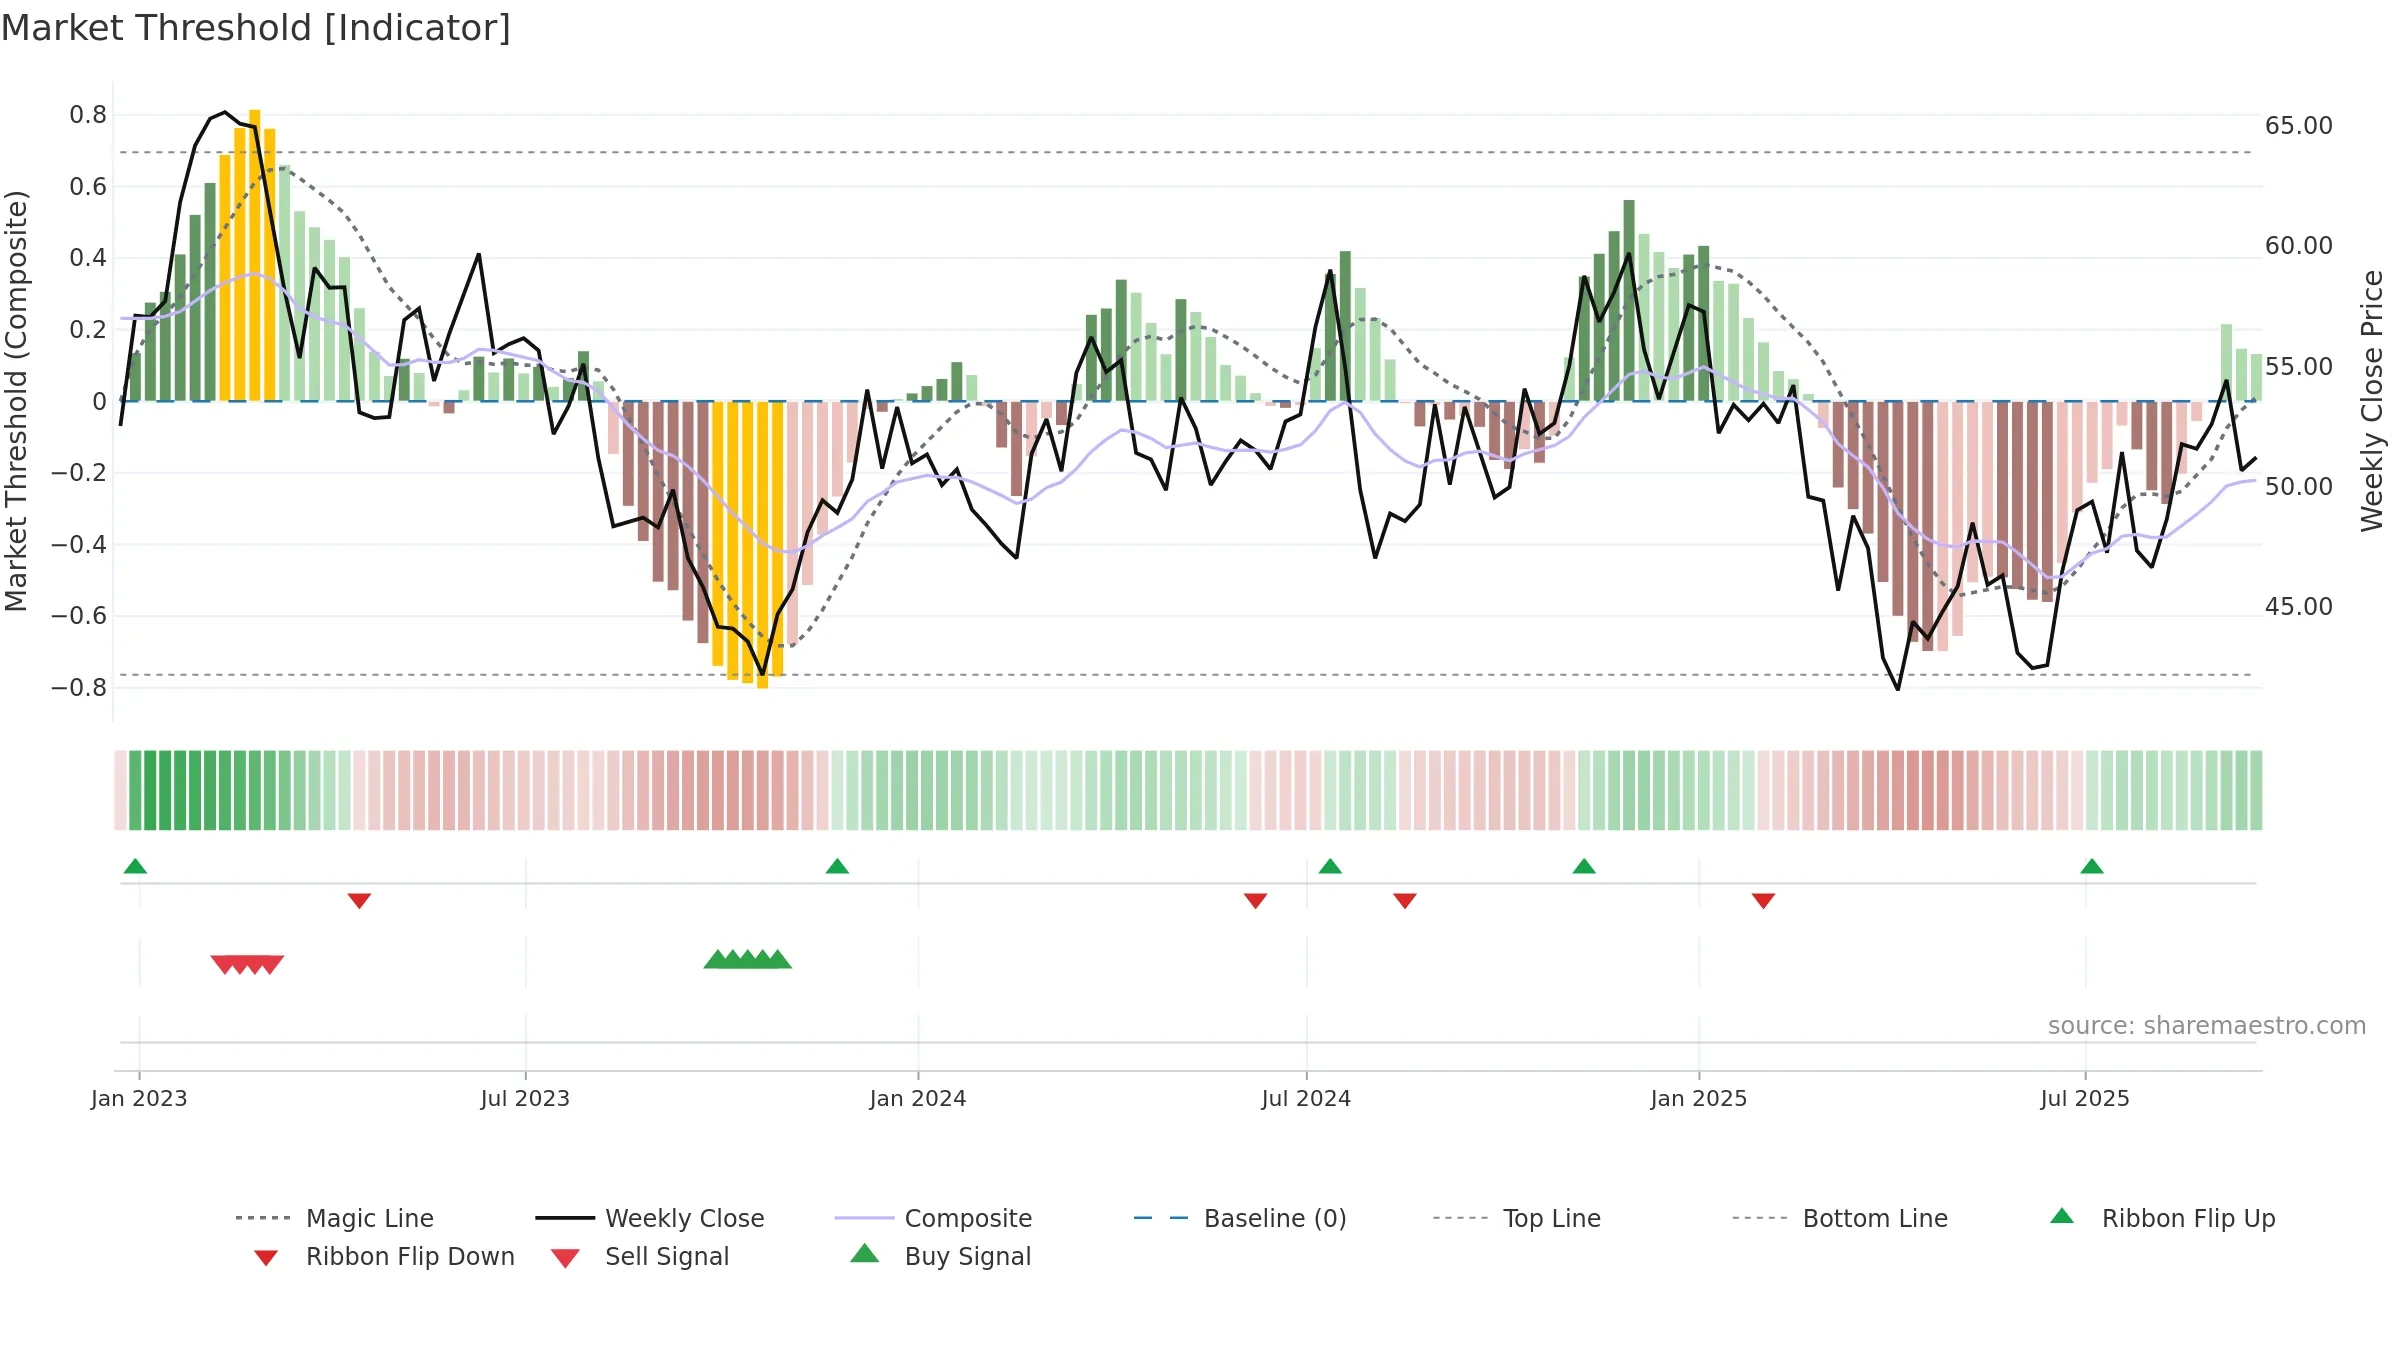
Task: Select the red flip down triangle just before Jul 2024
Action: click(1255, 901)
